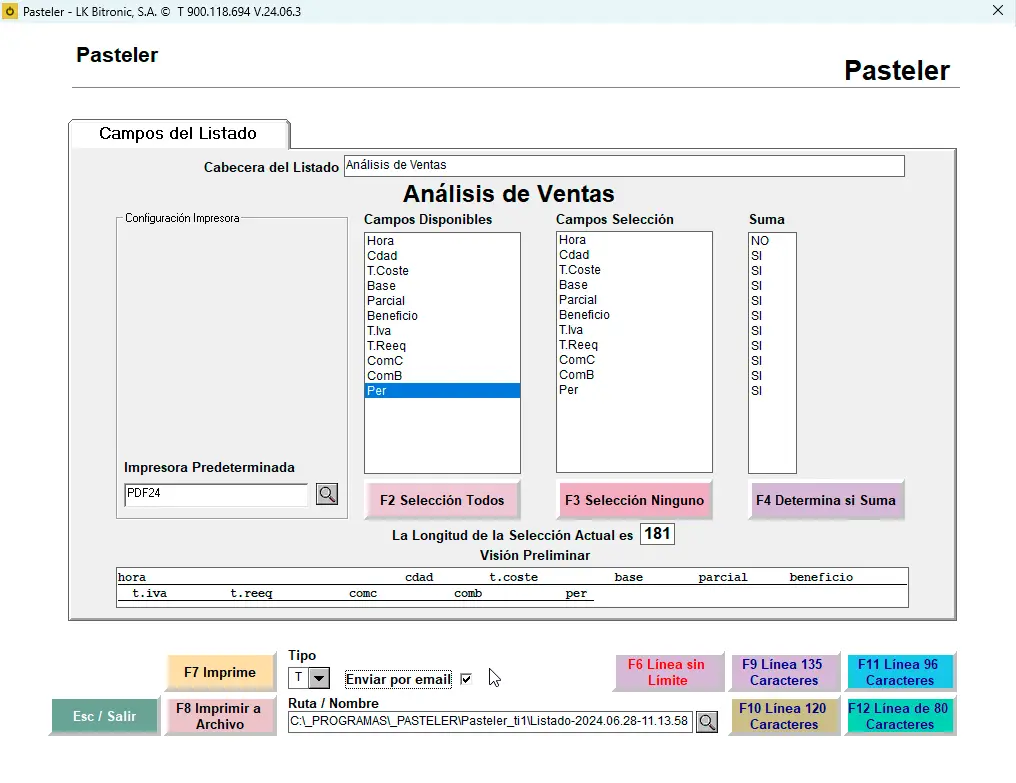Screen dimensions: 1016x783
Task: Select F9 Línea 135 Caracteres
Action: click(783, 672)
